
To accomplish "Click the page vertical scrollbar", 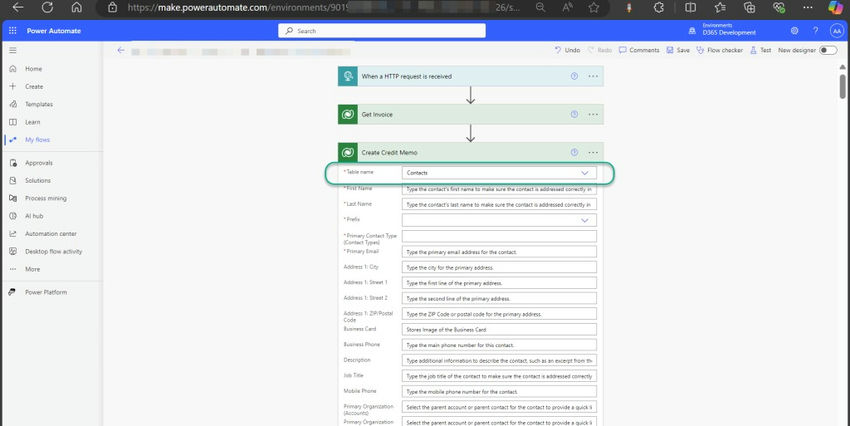I will click(x=842, y=87).
